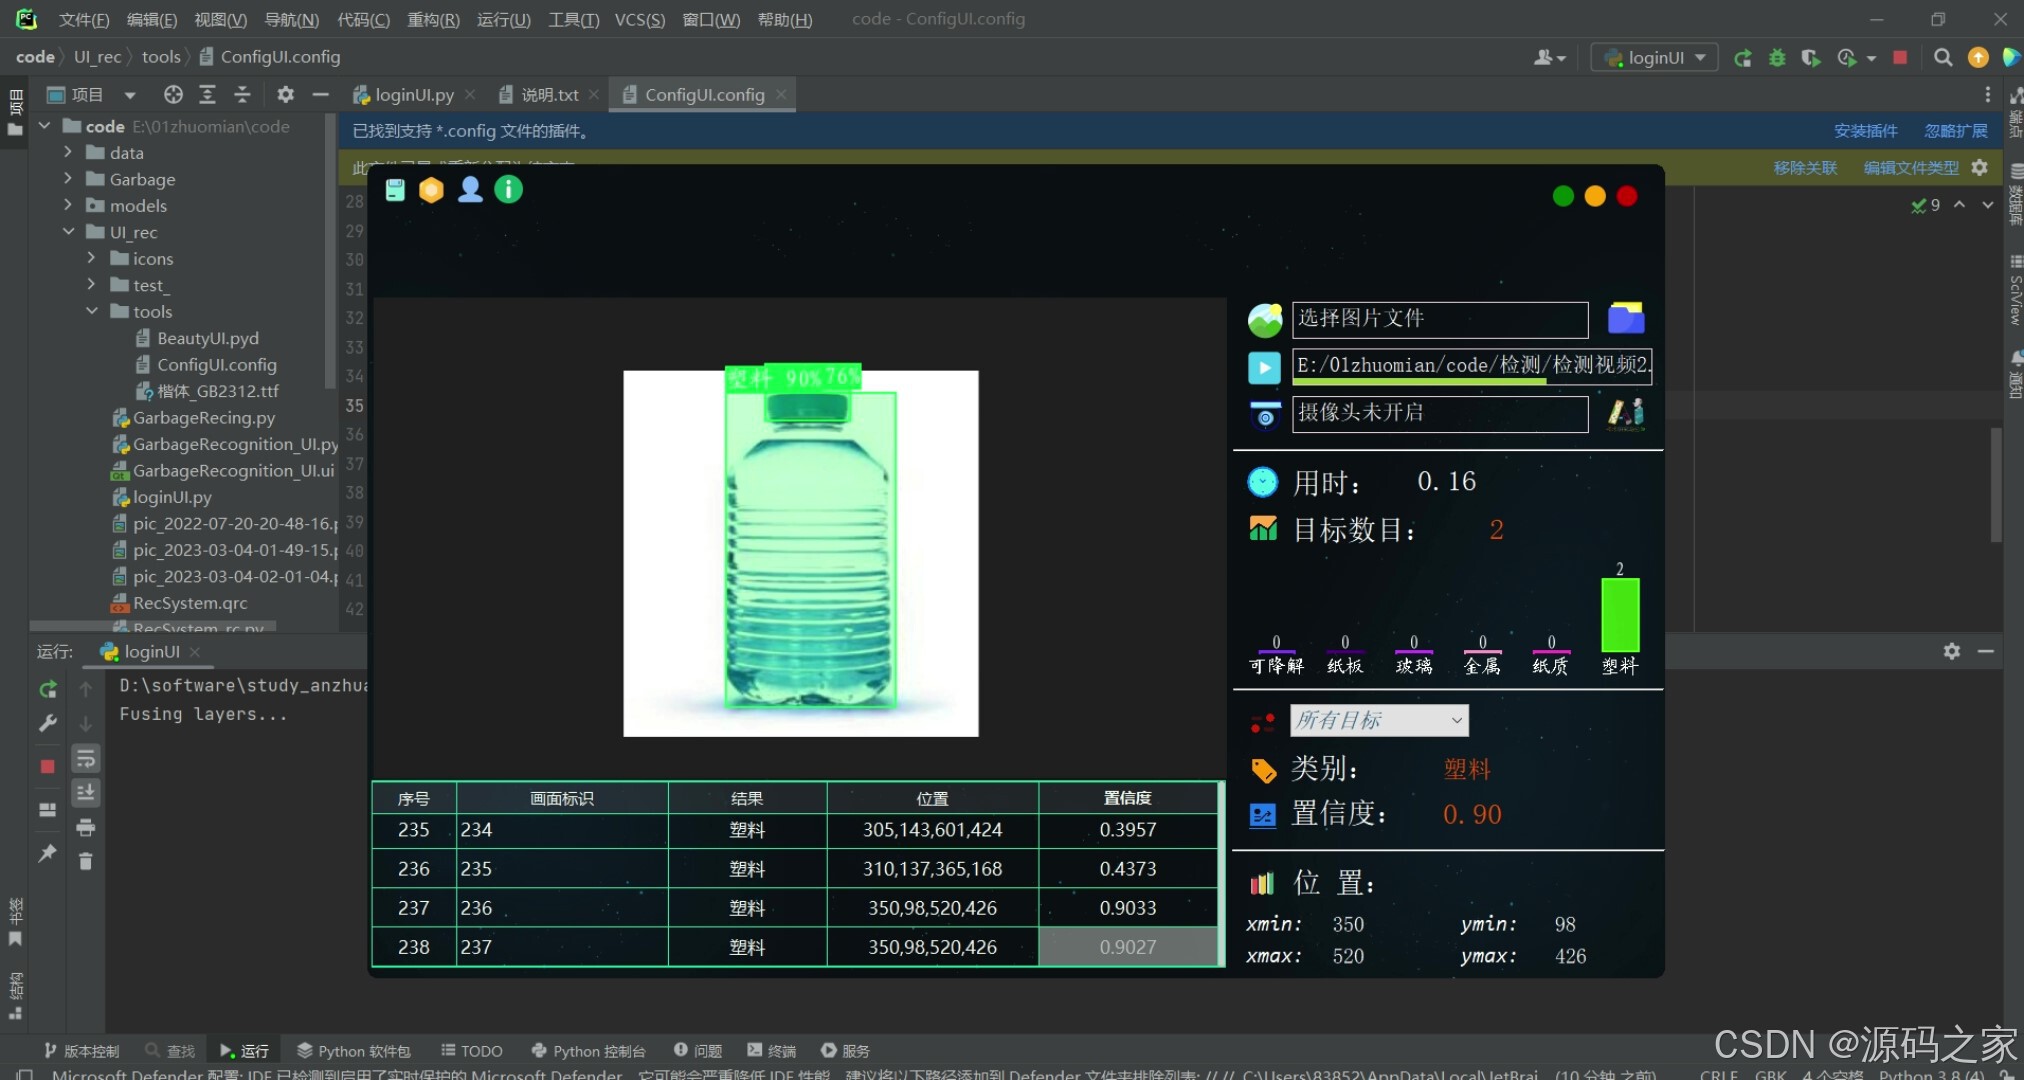Click the yellow circle window button
This screenshot has height=1080, width=2024.
[x=1595, y=197]
